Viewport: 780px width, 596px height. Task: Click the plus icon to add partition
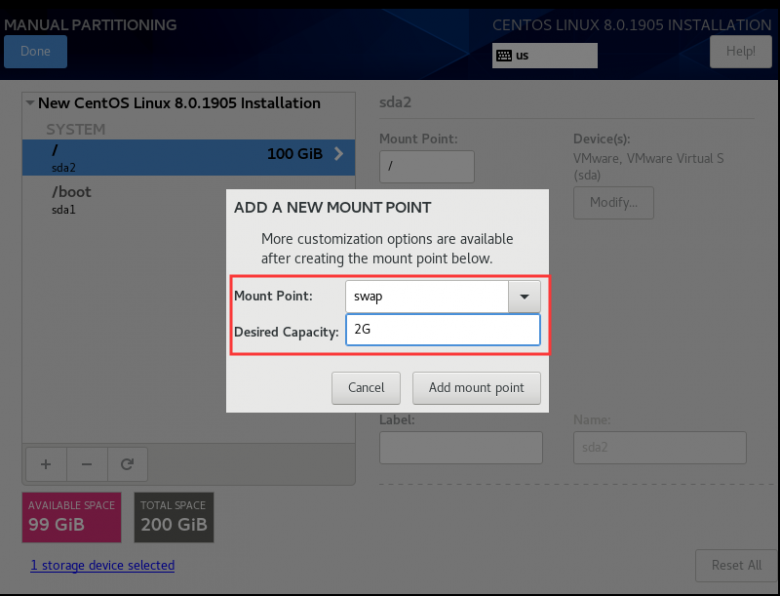click(45, 464)
